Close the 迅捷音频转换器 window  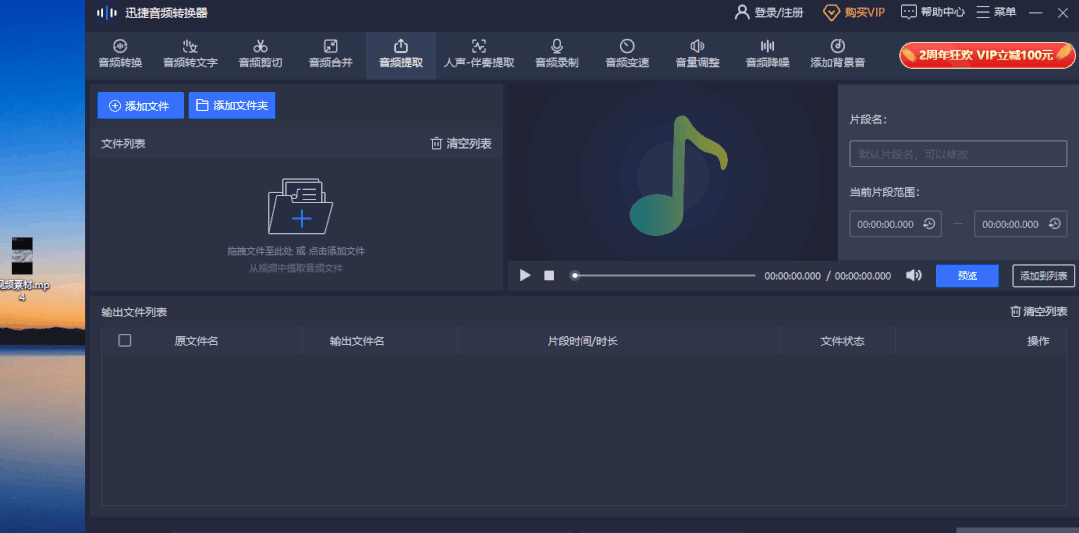tap(1062, 12)
